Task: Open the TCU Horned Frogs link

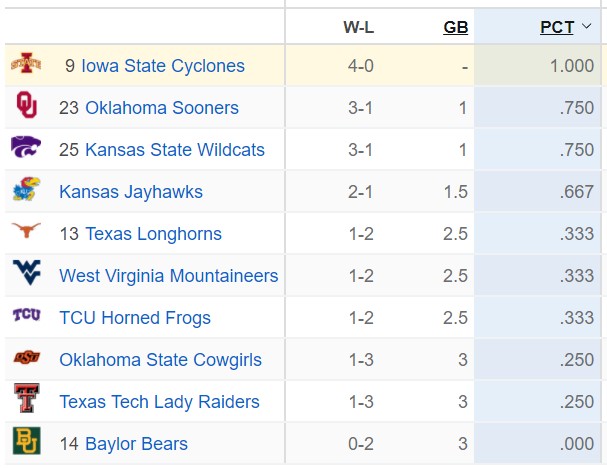Action: click(135, 318)
